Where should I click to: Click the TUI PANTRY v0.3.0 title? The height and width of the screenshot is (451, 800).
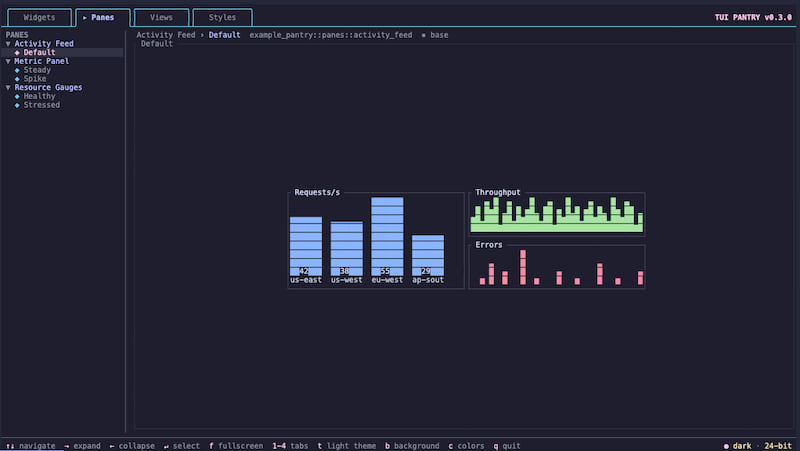click(753, 17)
